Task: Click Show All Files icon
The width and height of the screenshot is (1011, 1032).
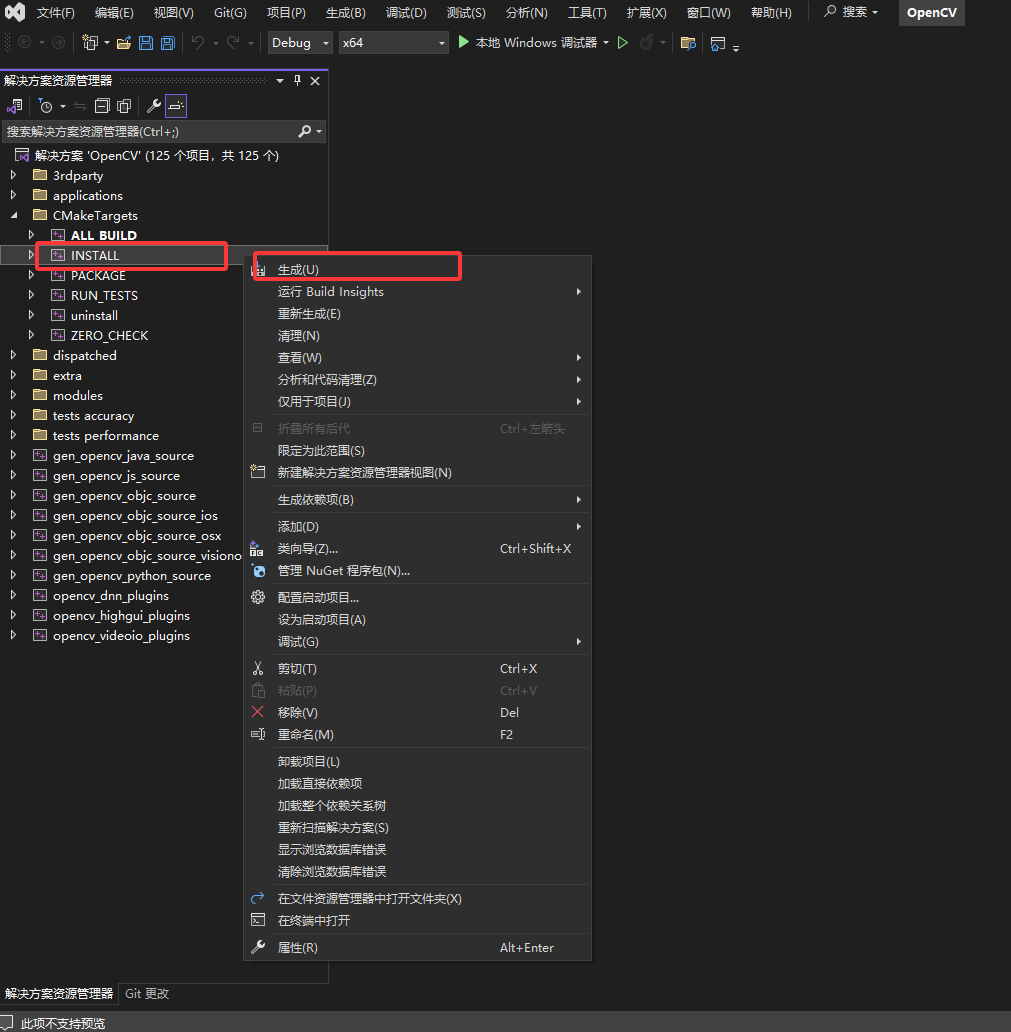Action: point(124,106)
